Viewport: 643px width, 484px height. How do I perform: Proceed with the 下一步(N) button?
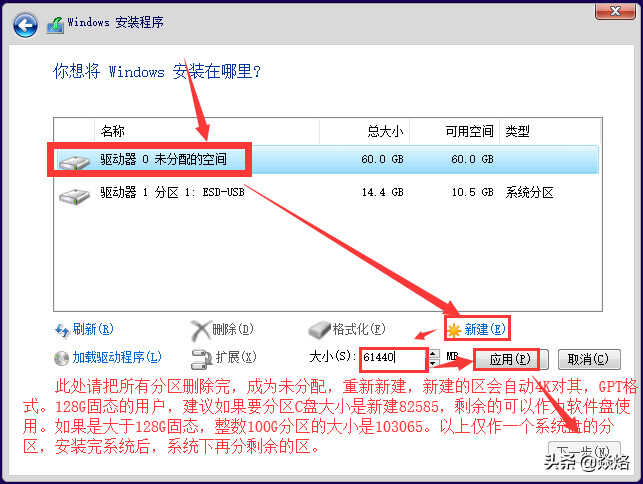[584, 452]
